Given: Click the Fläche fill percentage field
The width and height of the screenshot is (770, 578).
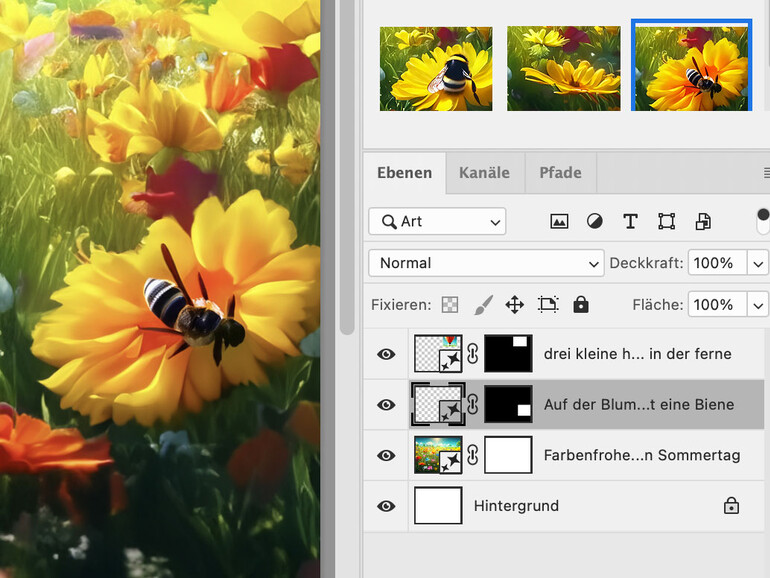Looking at the screenshot, I should point(716,305).
